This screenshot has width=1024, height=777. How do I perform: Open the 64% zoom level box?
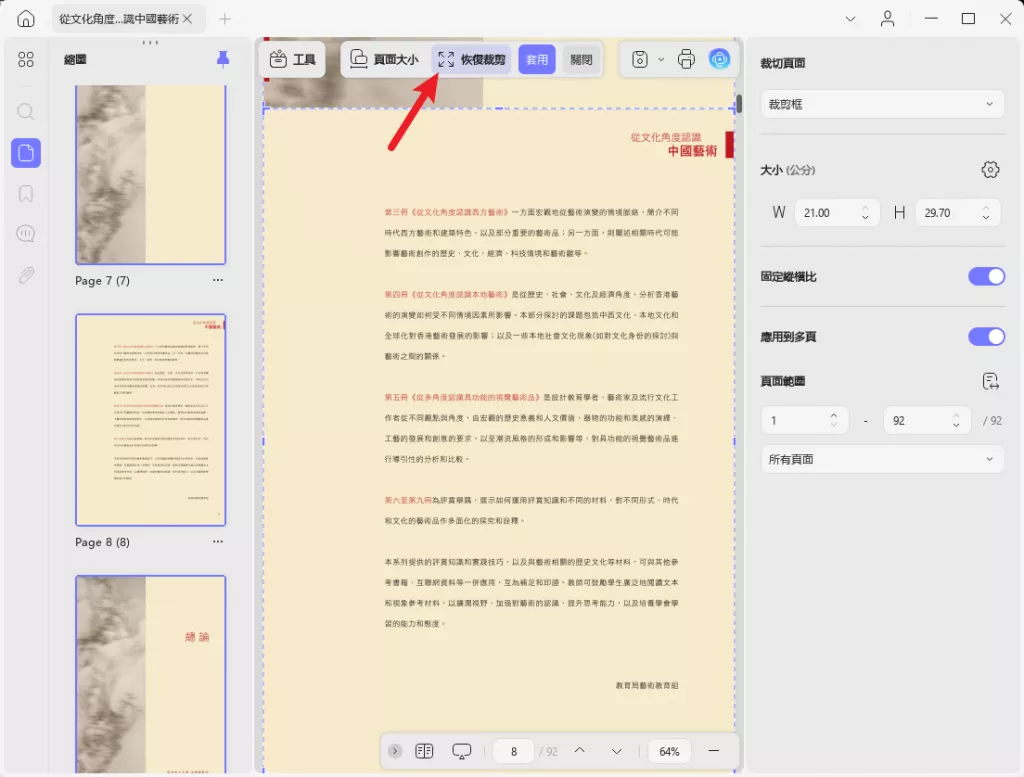coord(669,752)
